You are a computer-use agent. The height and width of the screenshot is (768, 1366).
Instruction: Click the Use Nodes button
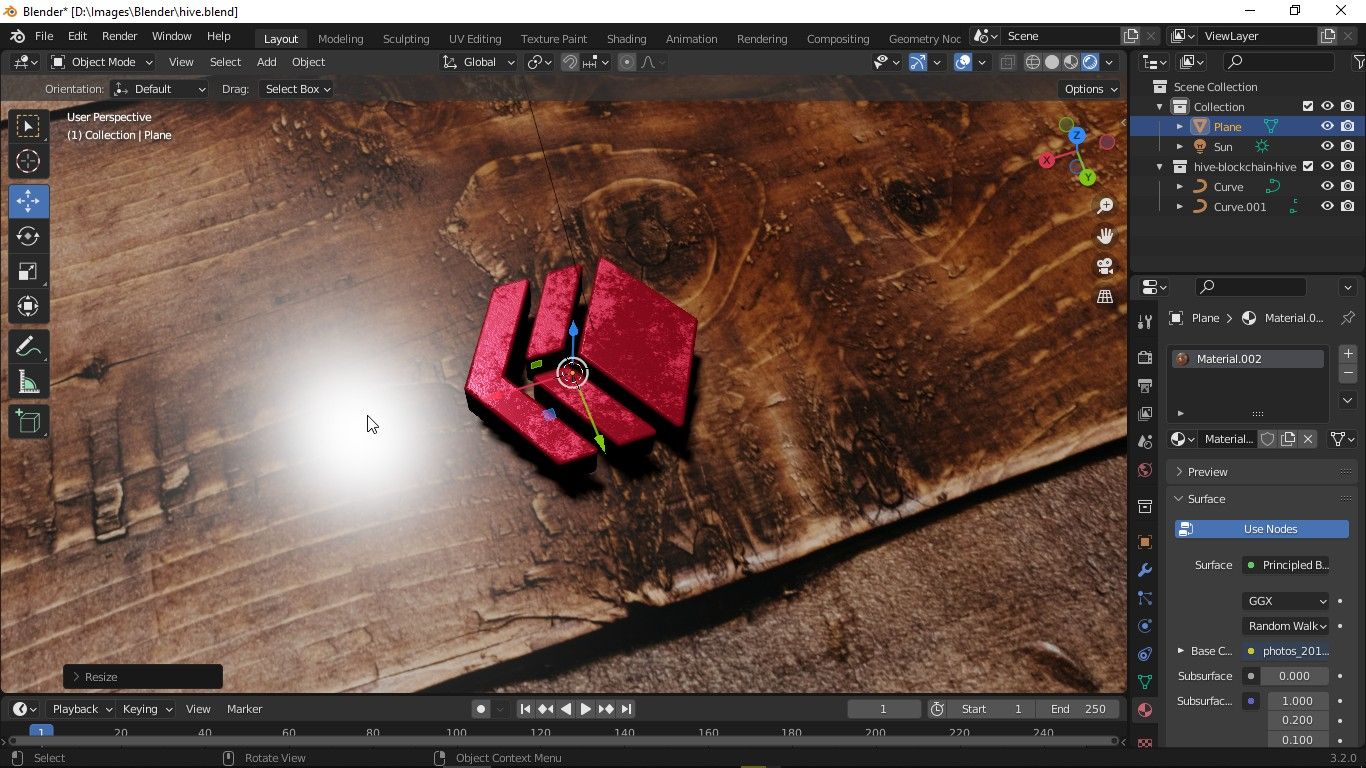[1262, 529]
